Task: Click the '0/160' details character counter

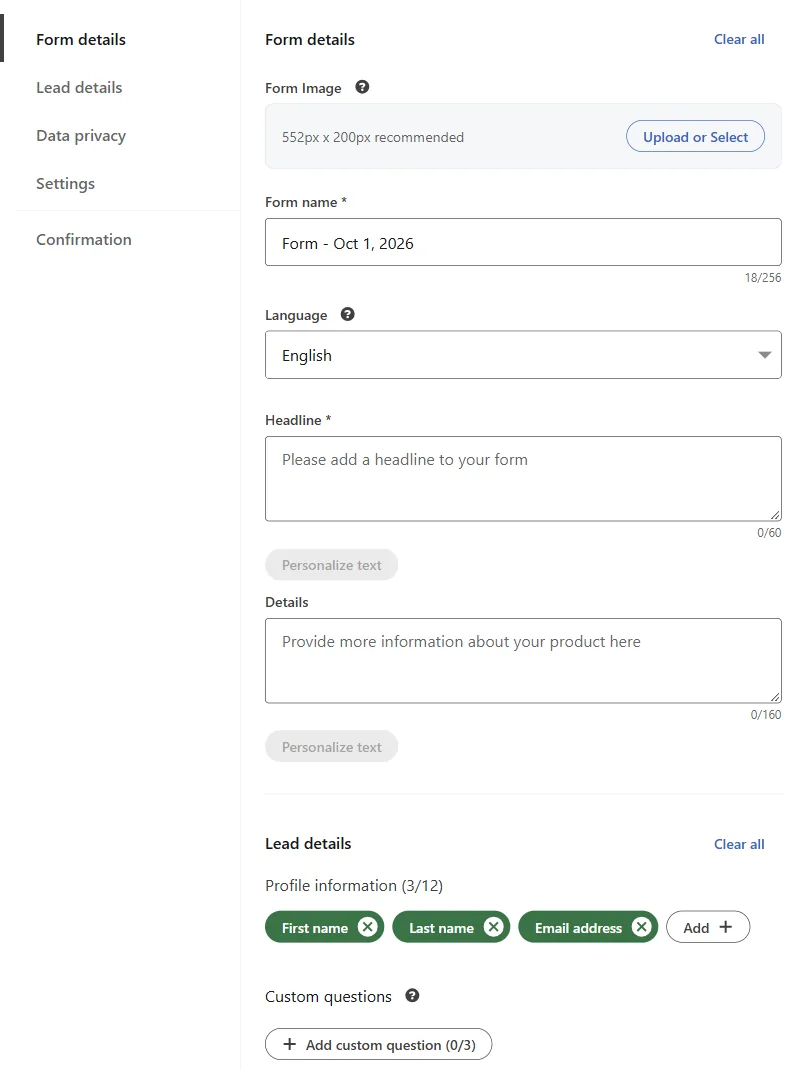Action: (x=766, y=714)
